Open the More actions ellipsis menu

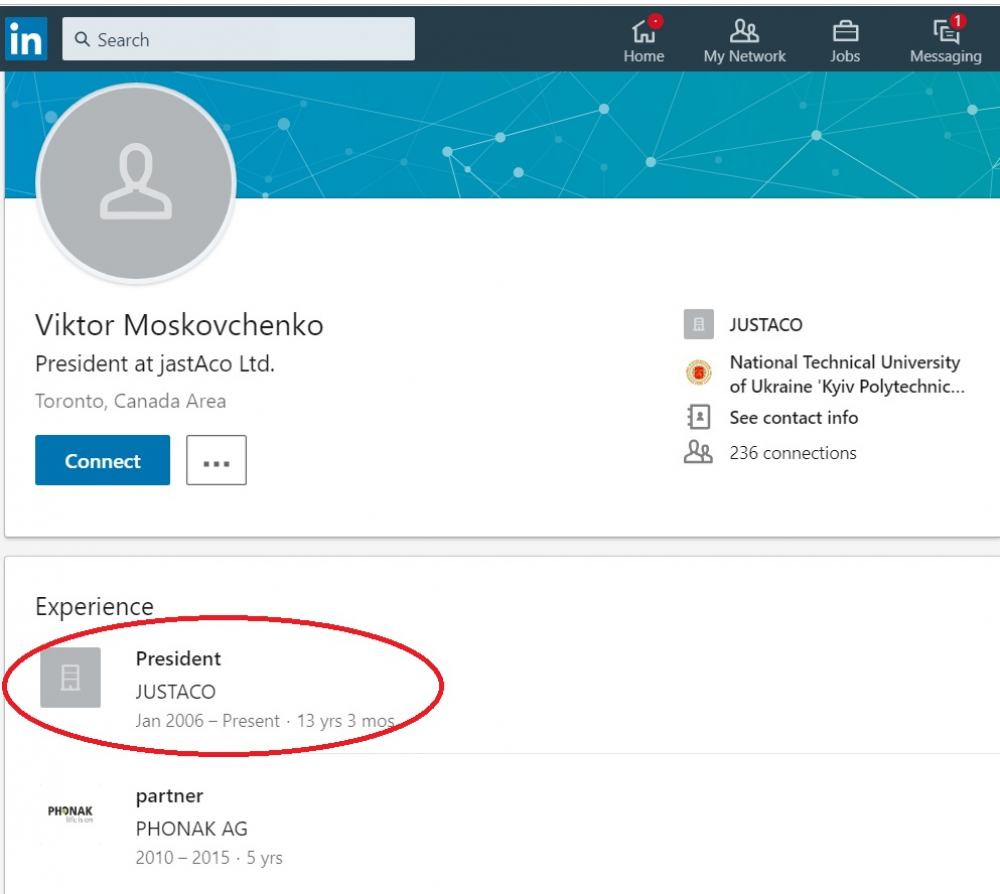(x=216, y=461)
